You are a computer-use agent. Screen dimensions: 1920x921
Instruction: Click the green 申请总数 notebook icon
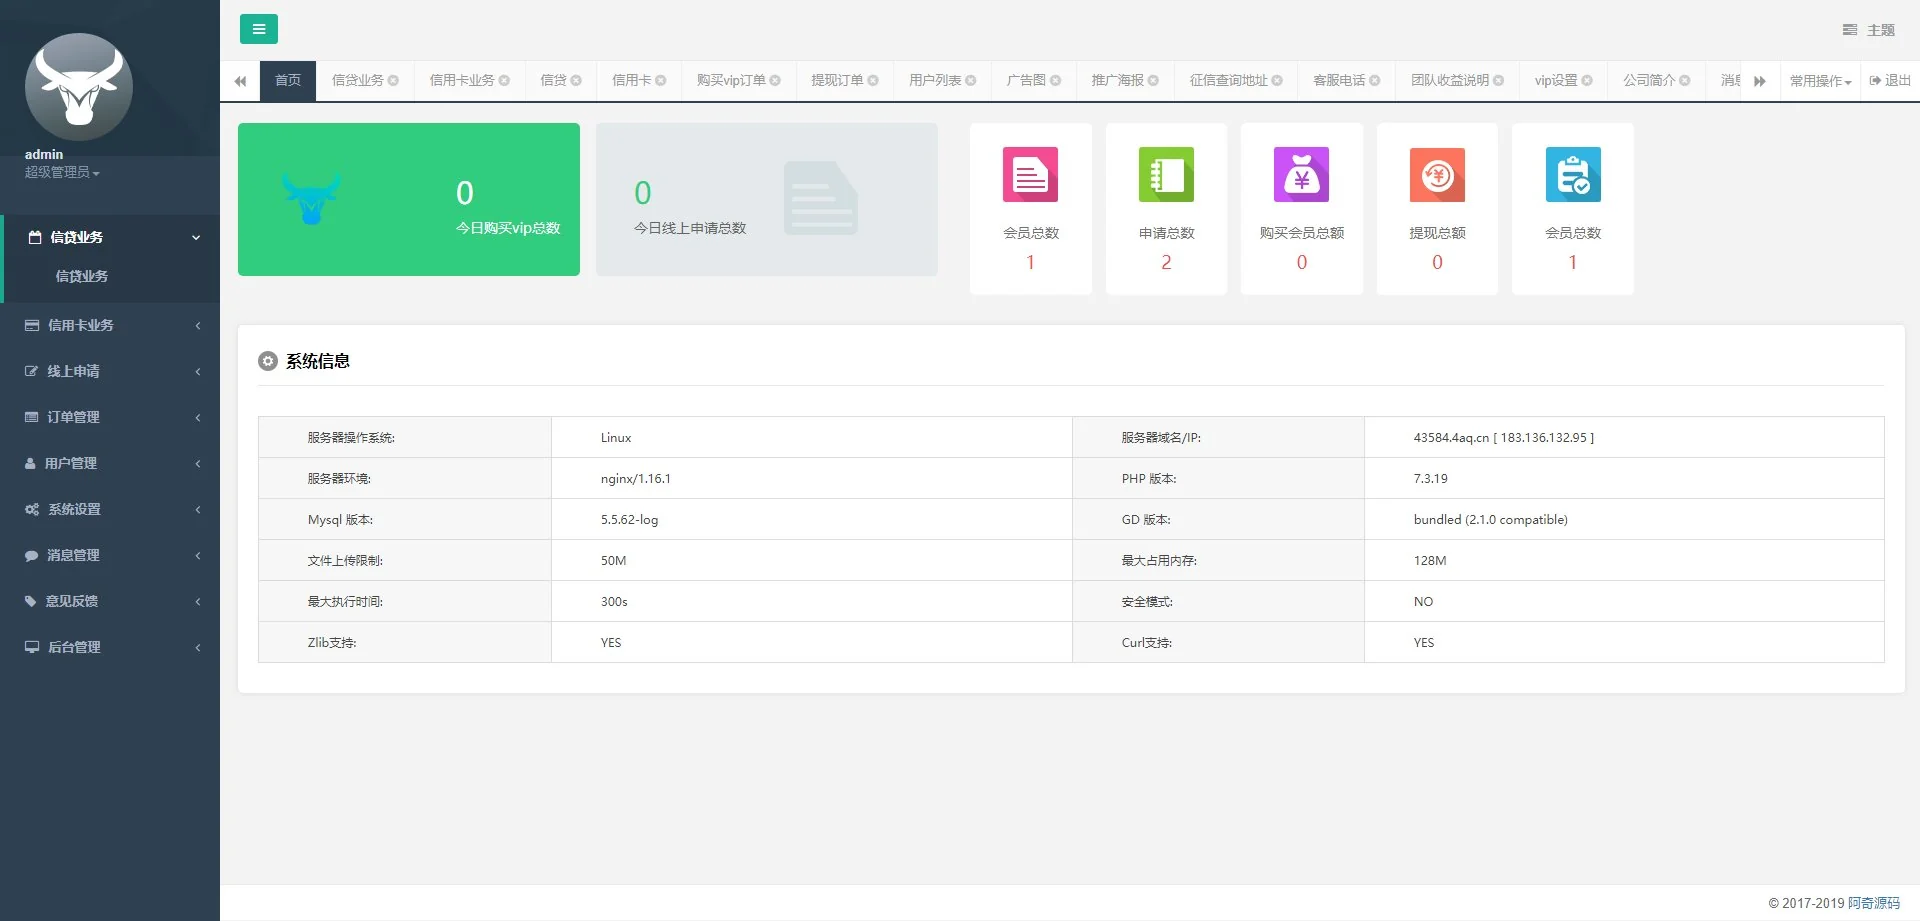tap(1166, 175)
